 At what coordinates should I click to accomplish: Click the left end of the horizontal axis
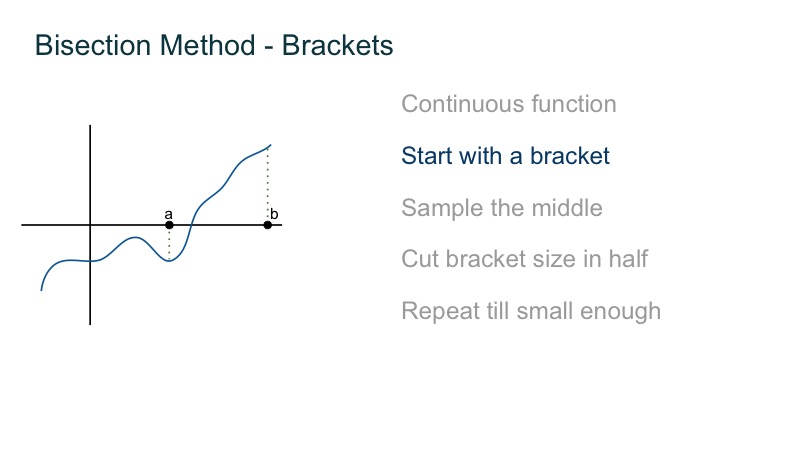(x=23, y=225)
